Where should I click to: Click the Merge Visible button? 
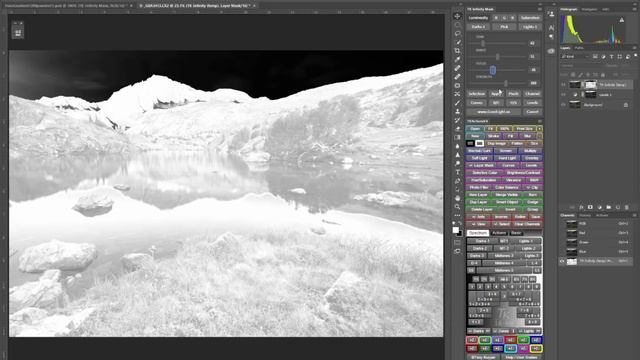[506, 195]
